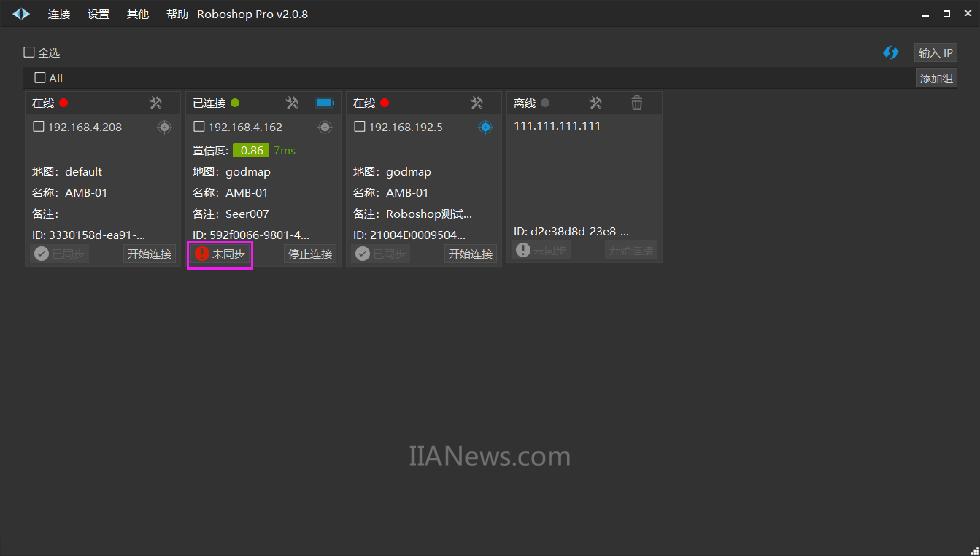980x556 pixels.
Task: Click the blue refresh icon near 输入 IP
Action: point(890,53)
